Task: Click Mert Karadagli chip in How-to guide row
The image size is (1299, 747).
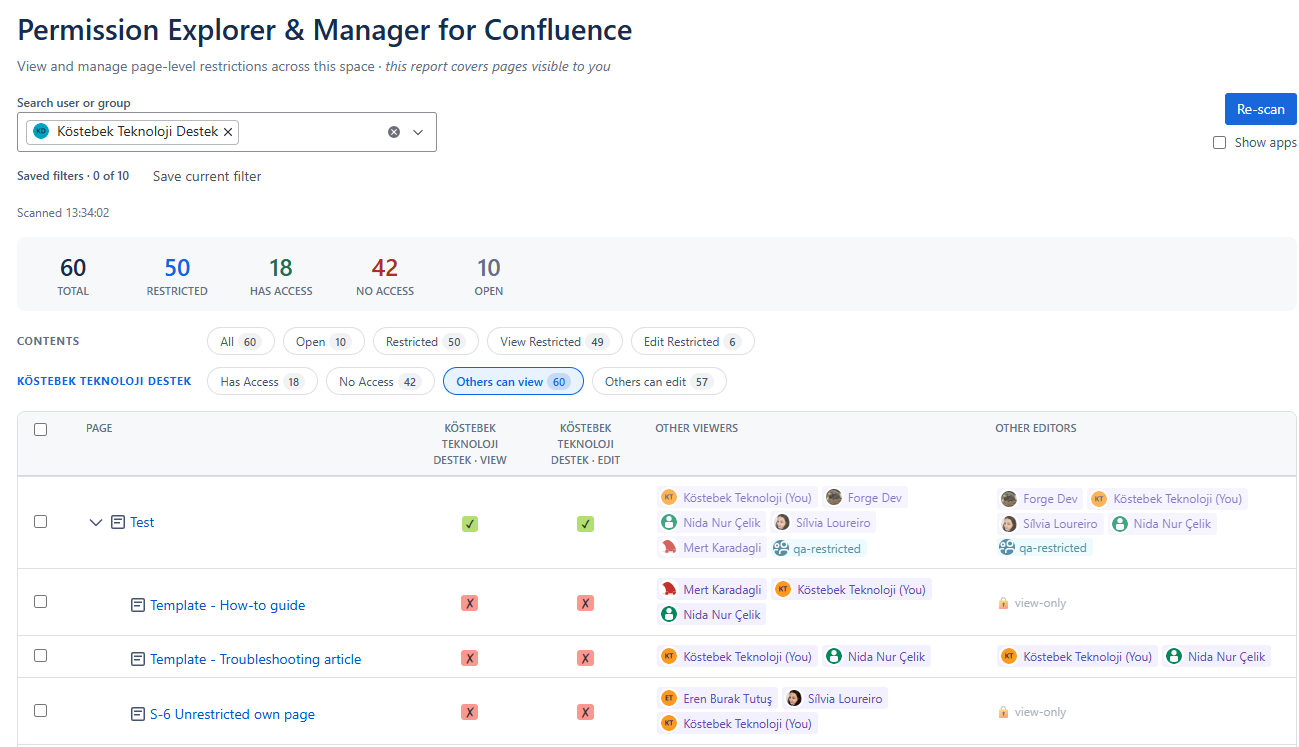Action: click(x=711, y=589)
